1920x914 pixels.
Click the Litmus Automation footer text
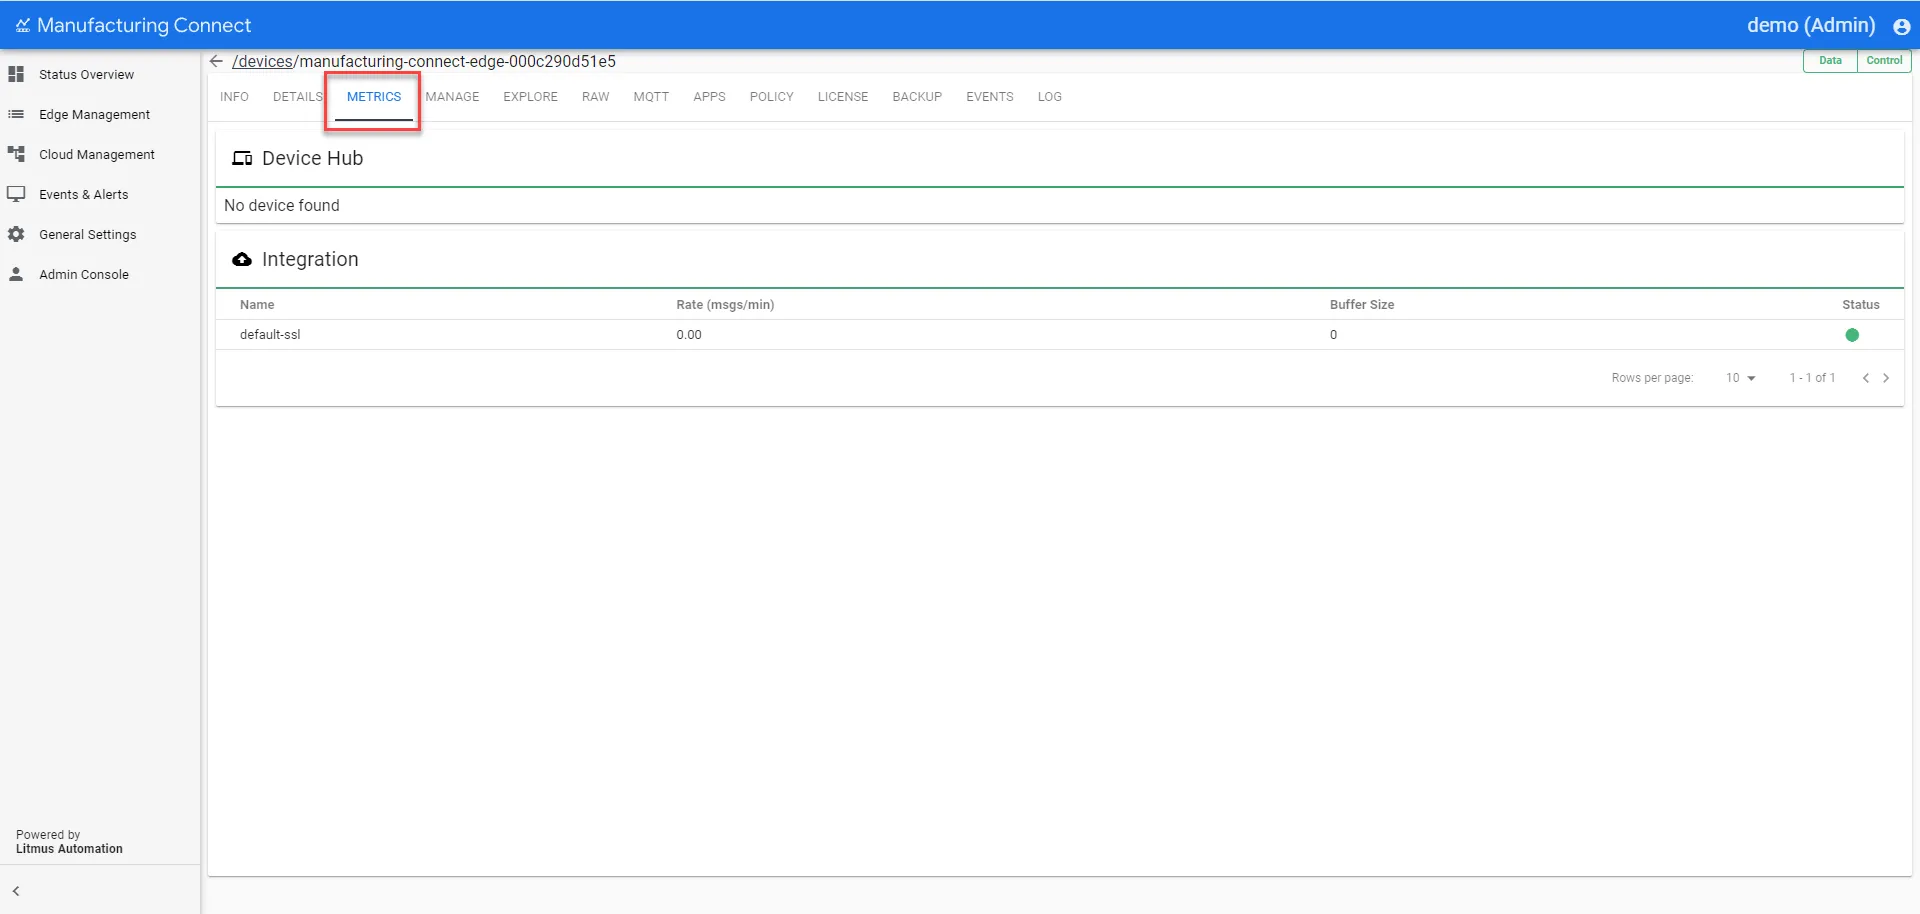69,849
